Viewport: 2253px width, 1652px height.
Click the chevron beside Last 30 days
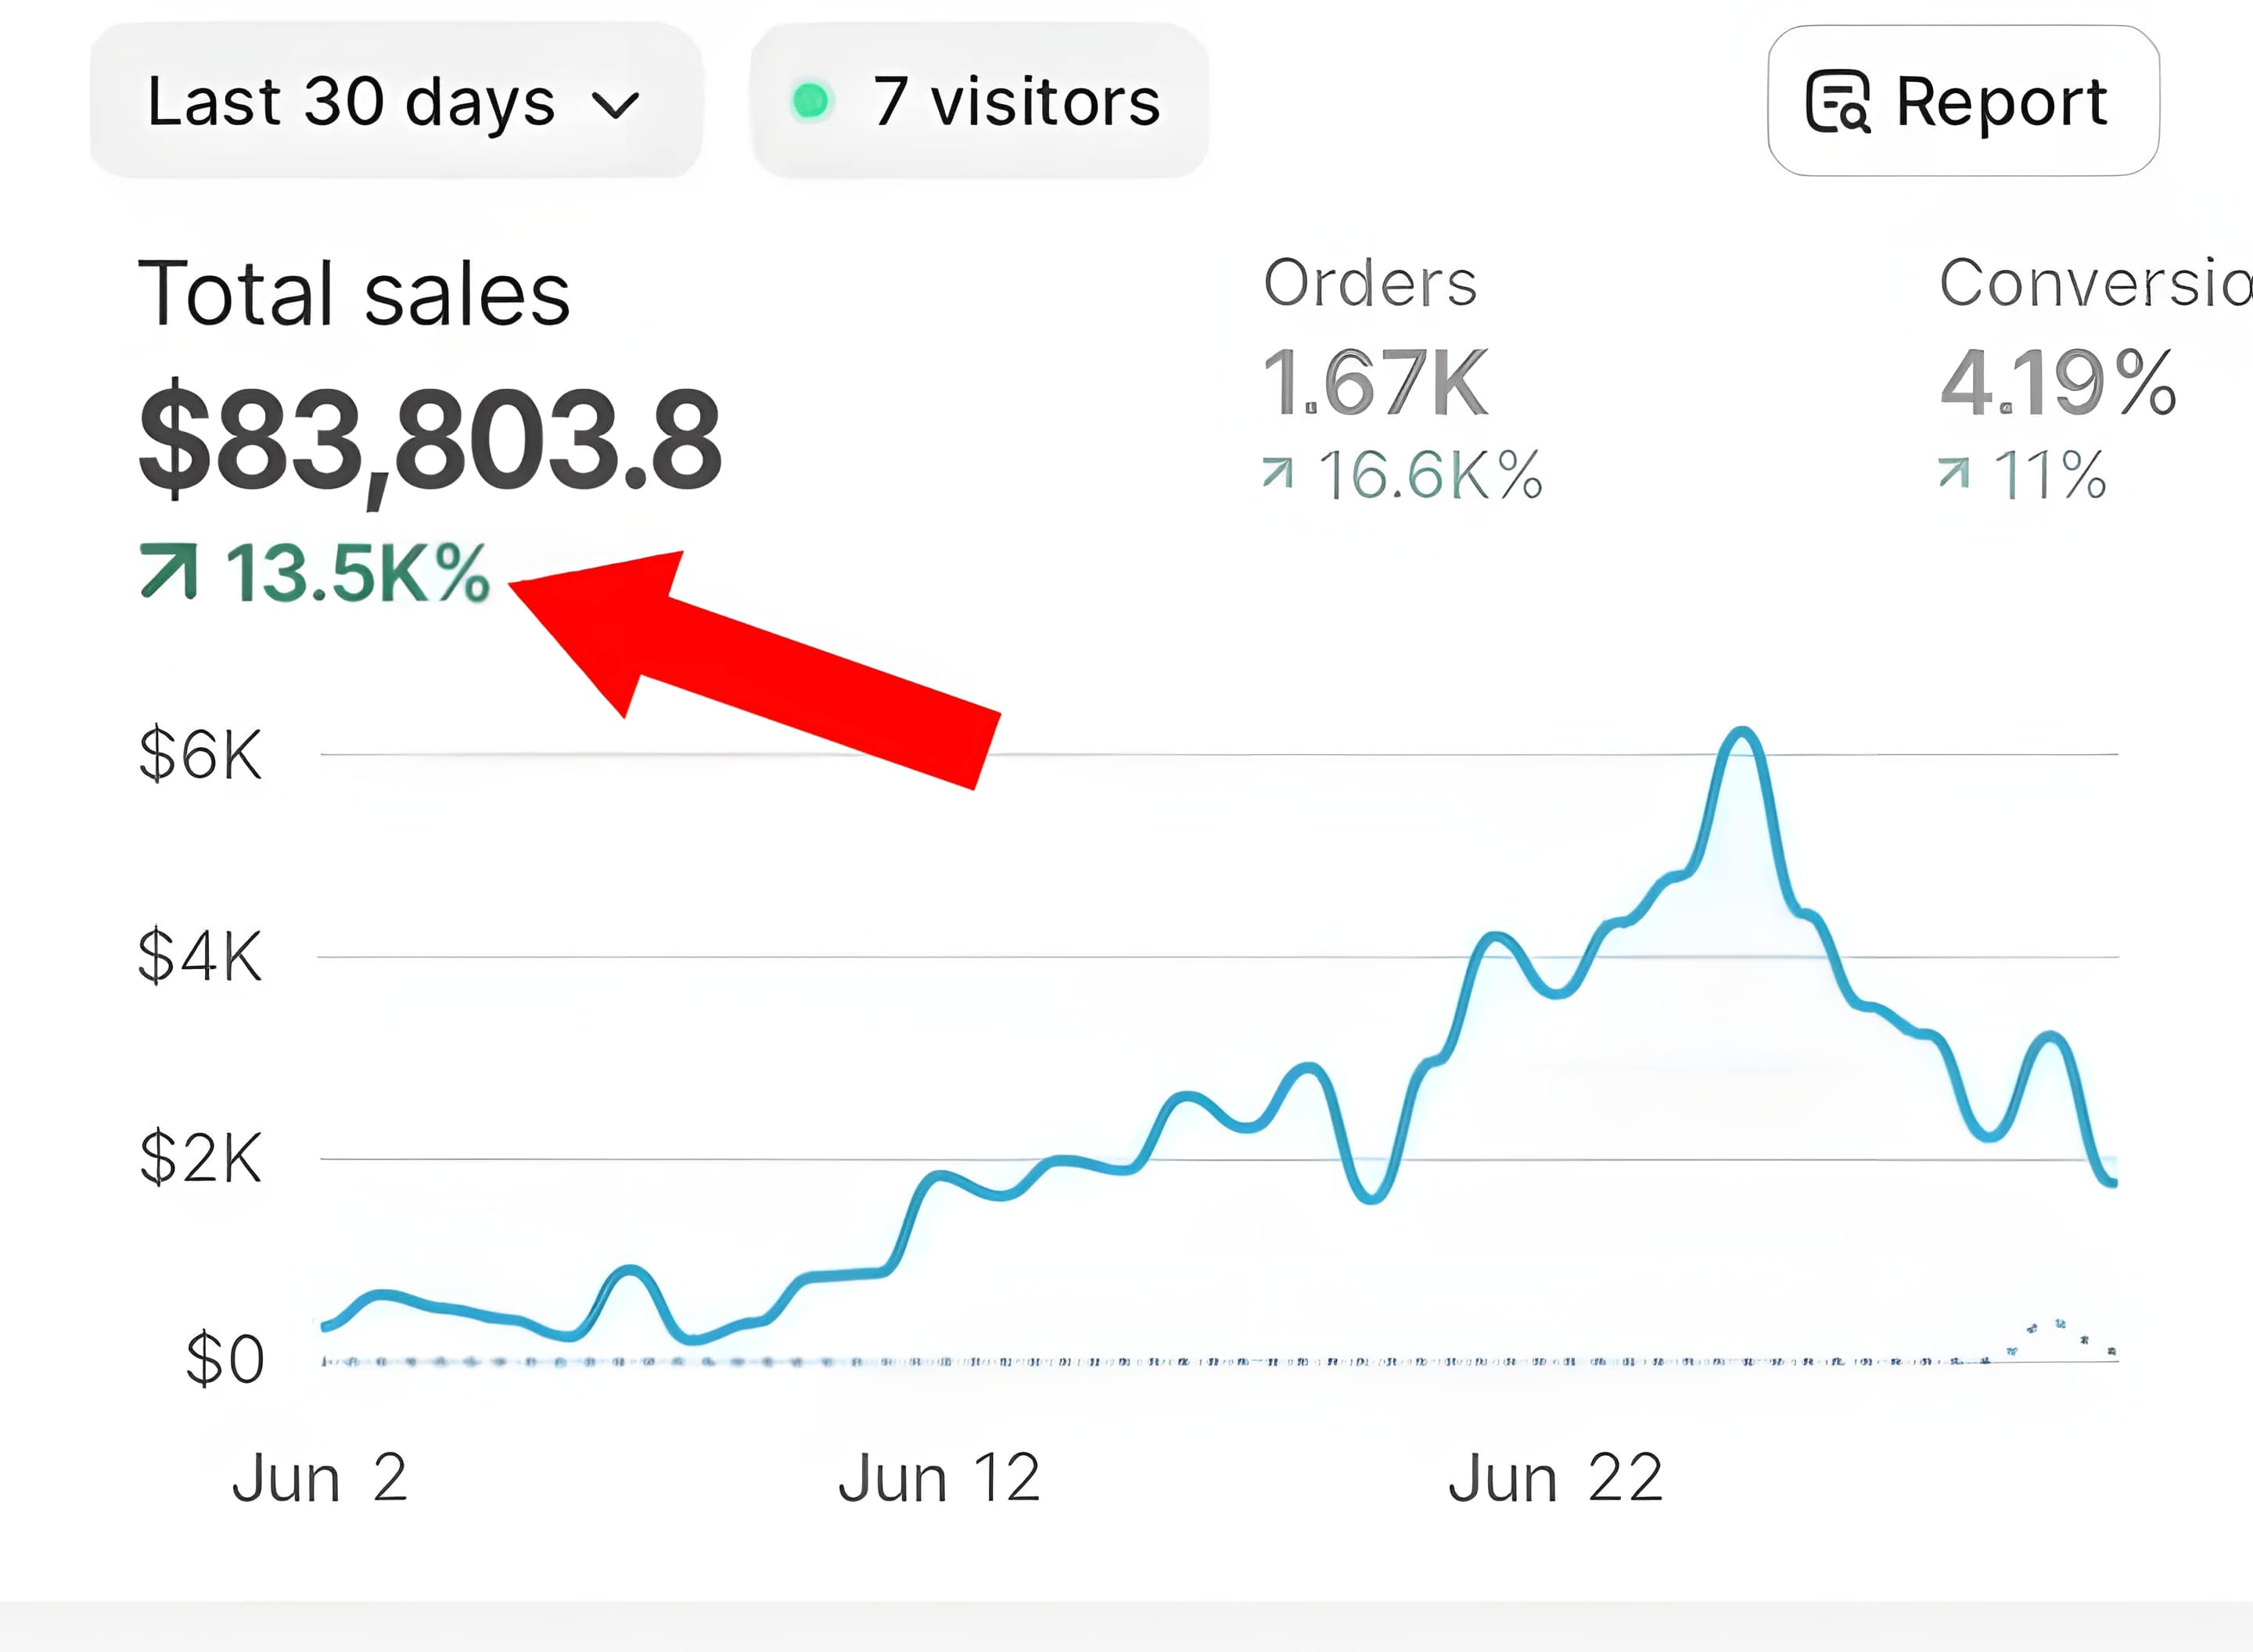coord(615,104)
